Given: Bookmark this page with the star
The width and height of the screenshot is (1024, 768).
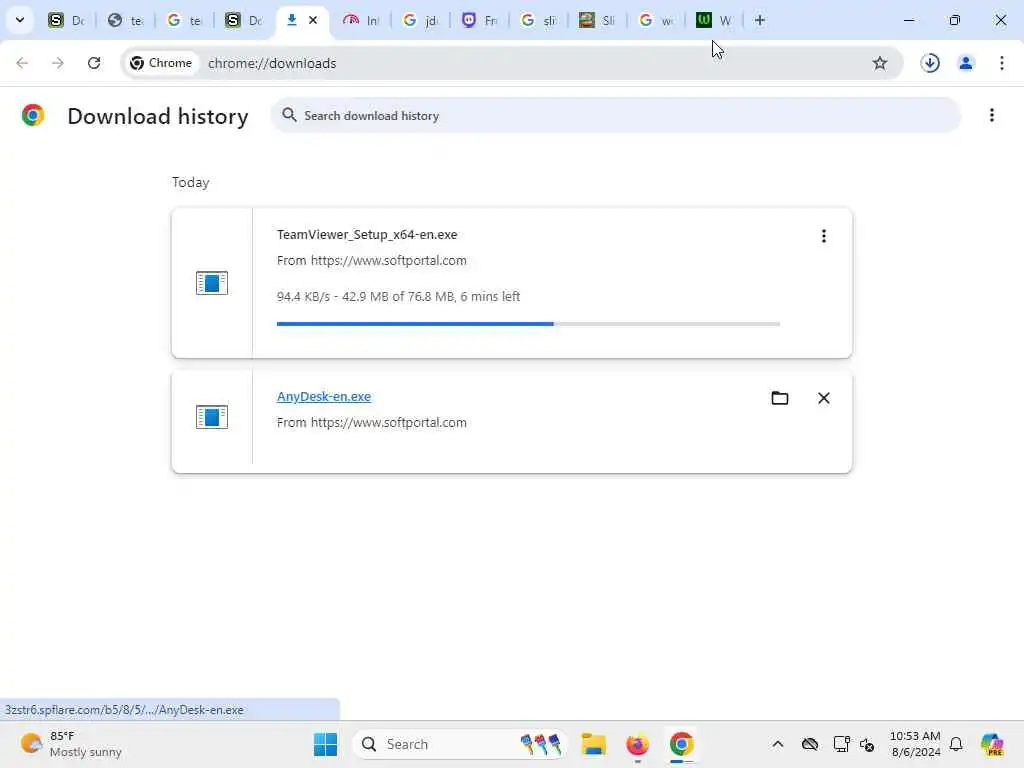Looking at the screenshot, I should tap(880, 63).
